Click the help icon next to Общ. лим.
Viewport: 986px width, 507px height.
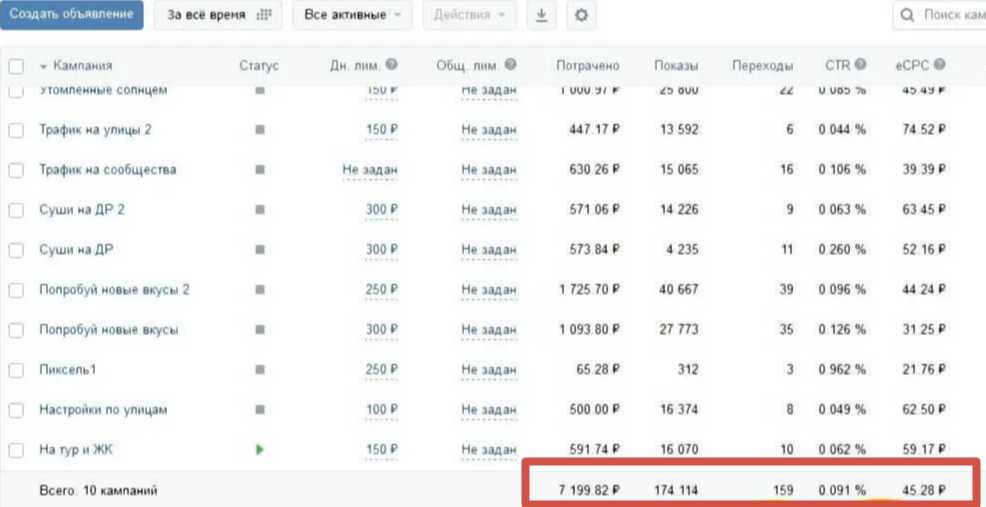(x=511, y=65)
